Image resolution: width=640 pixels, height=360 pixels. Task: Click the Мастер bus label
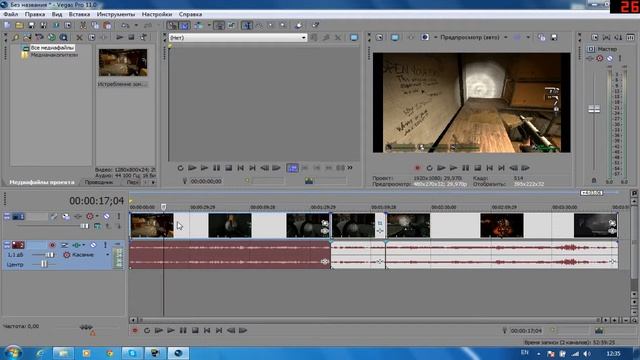pos(607,49)
